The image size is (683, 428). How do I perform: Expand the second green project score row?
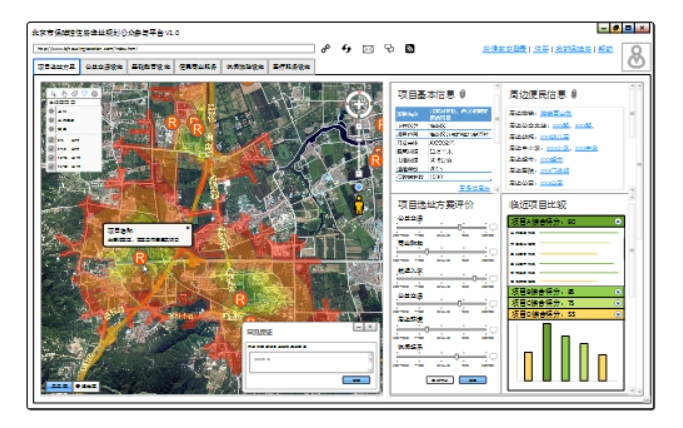coord(618,291)
